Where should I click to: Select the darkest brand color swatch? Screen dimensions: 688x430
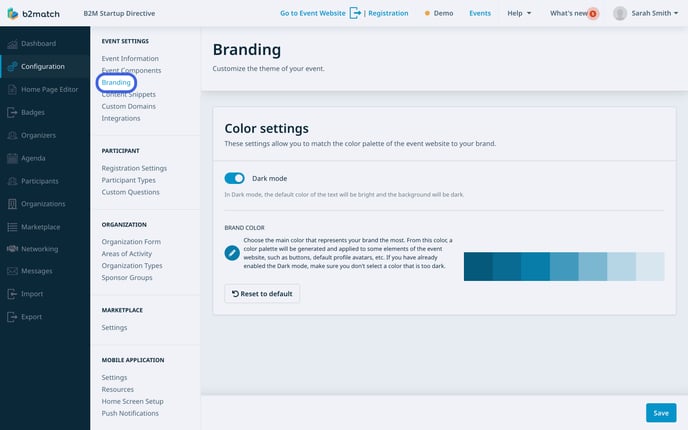pyautogui.click(x=478, y=267)
